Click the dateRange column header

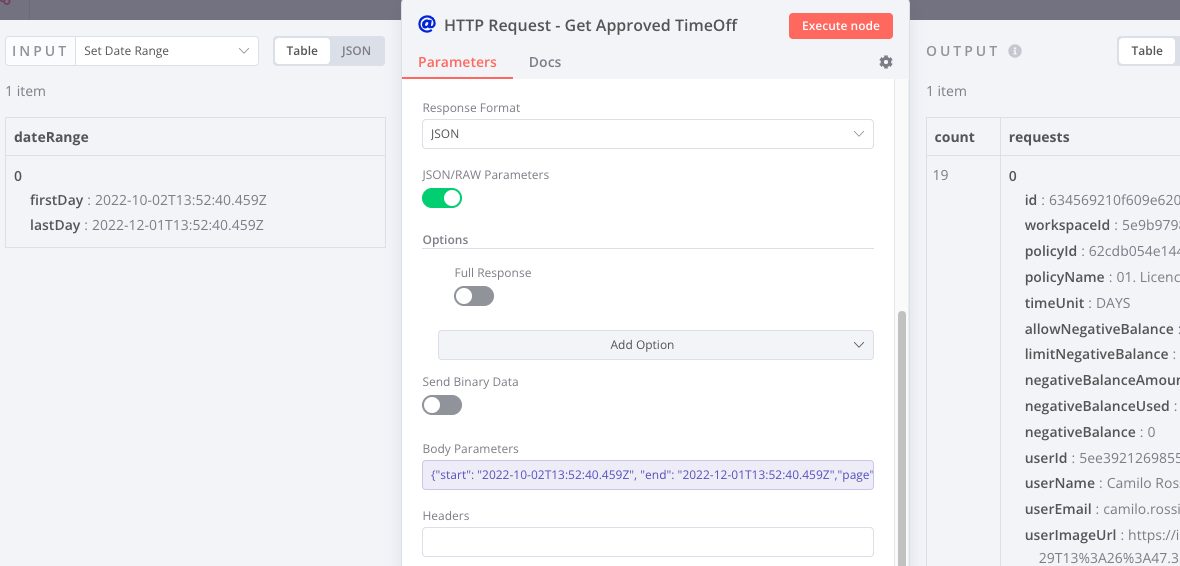pos(196,137)
